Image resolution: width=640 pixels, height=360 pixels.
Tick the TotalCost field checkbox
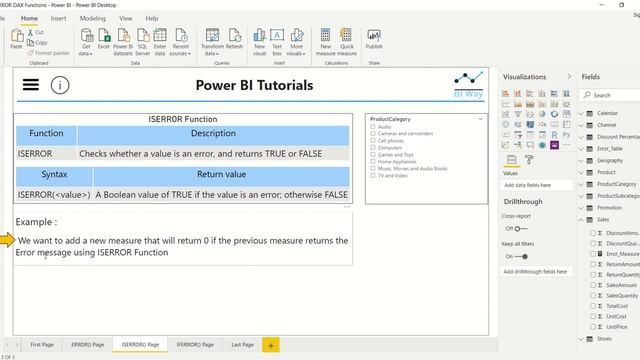click(593, 306)
